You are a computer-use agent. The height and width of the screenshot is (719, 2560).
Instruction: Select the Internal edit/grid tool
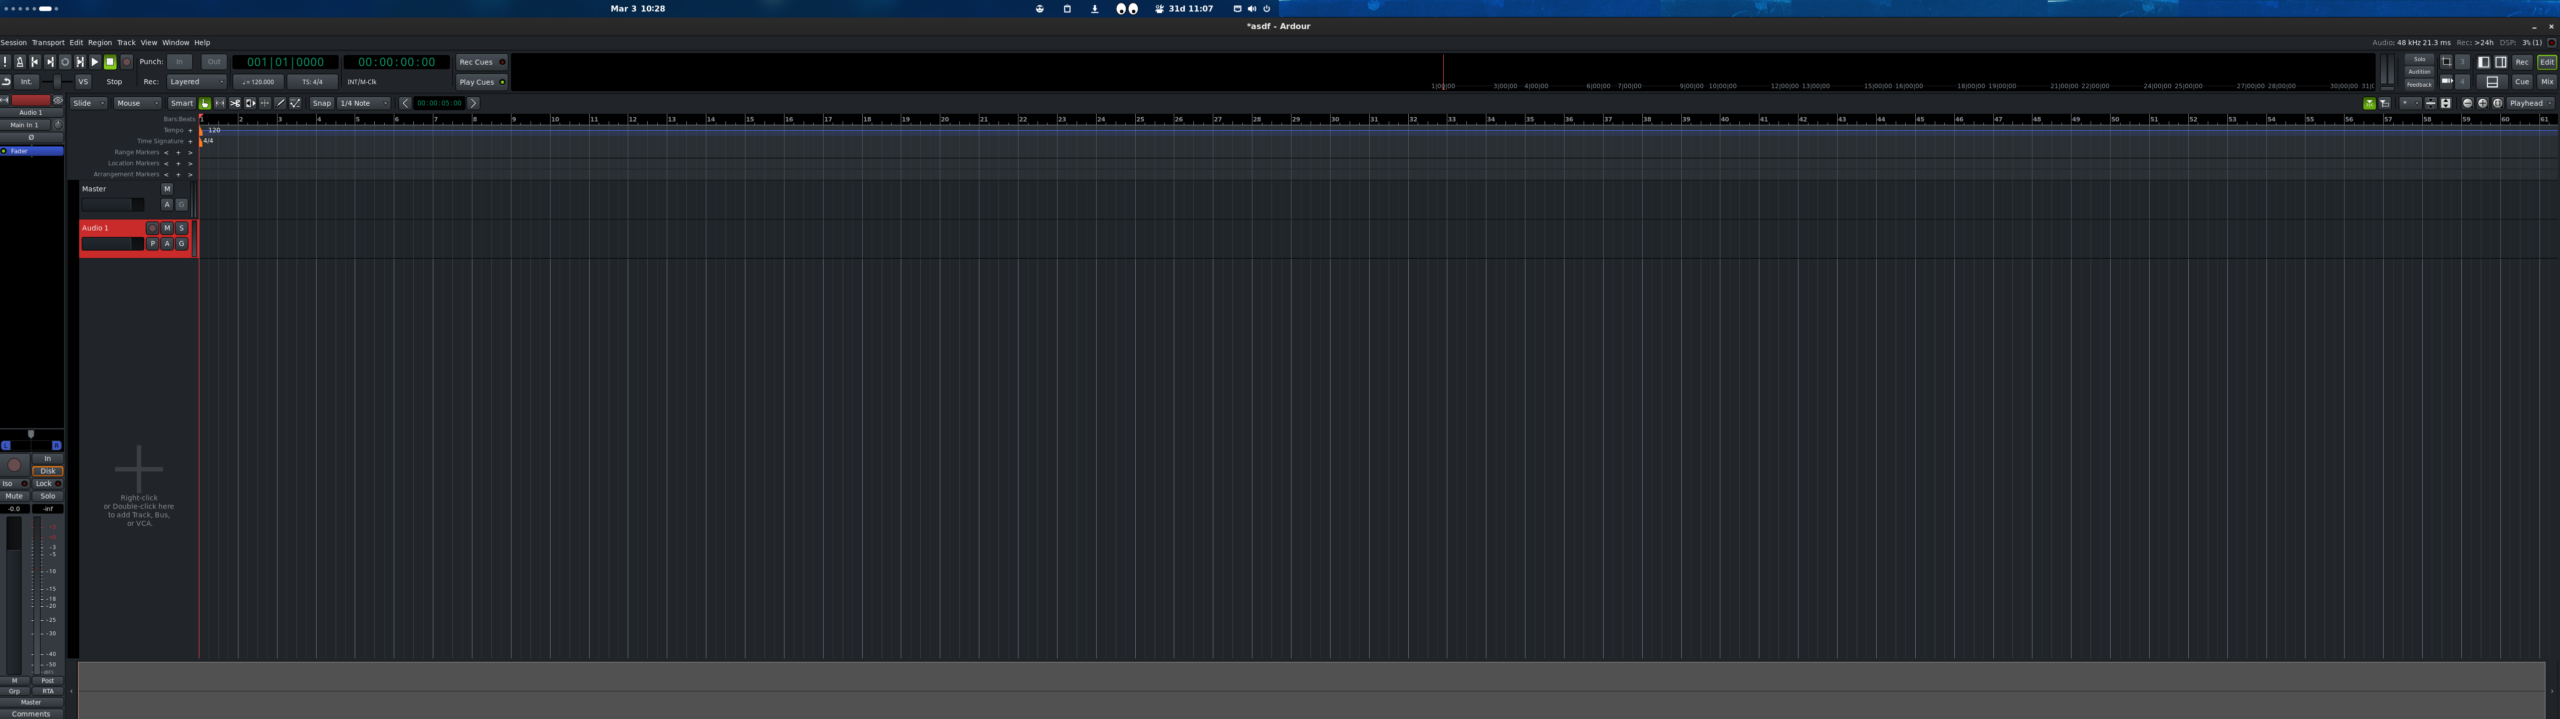pyautogui.click(x=295, y=103)
